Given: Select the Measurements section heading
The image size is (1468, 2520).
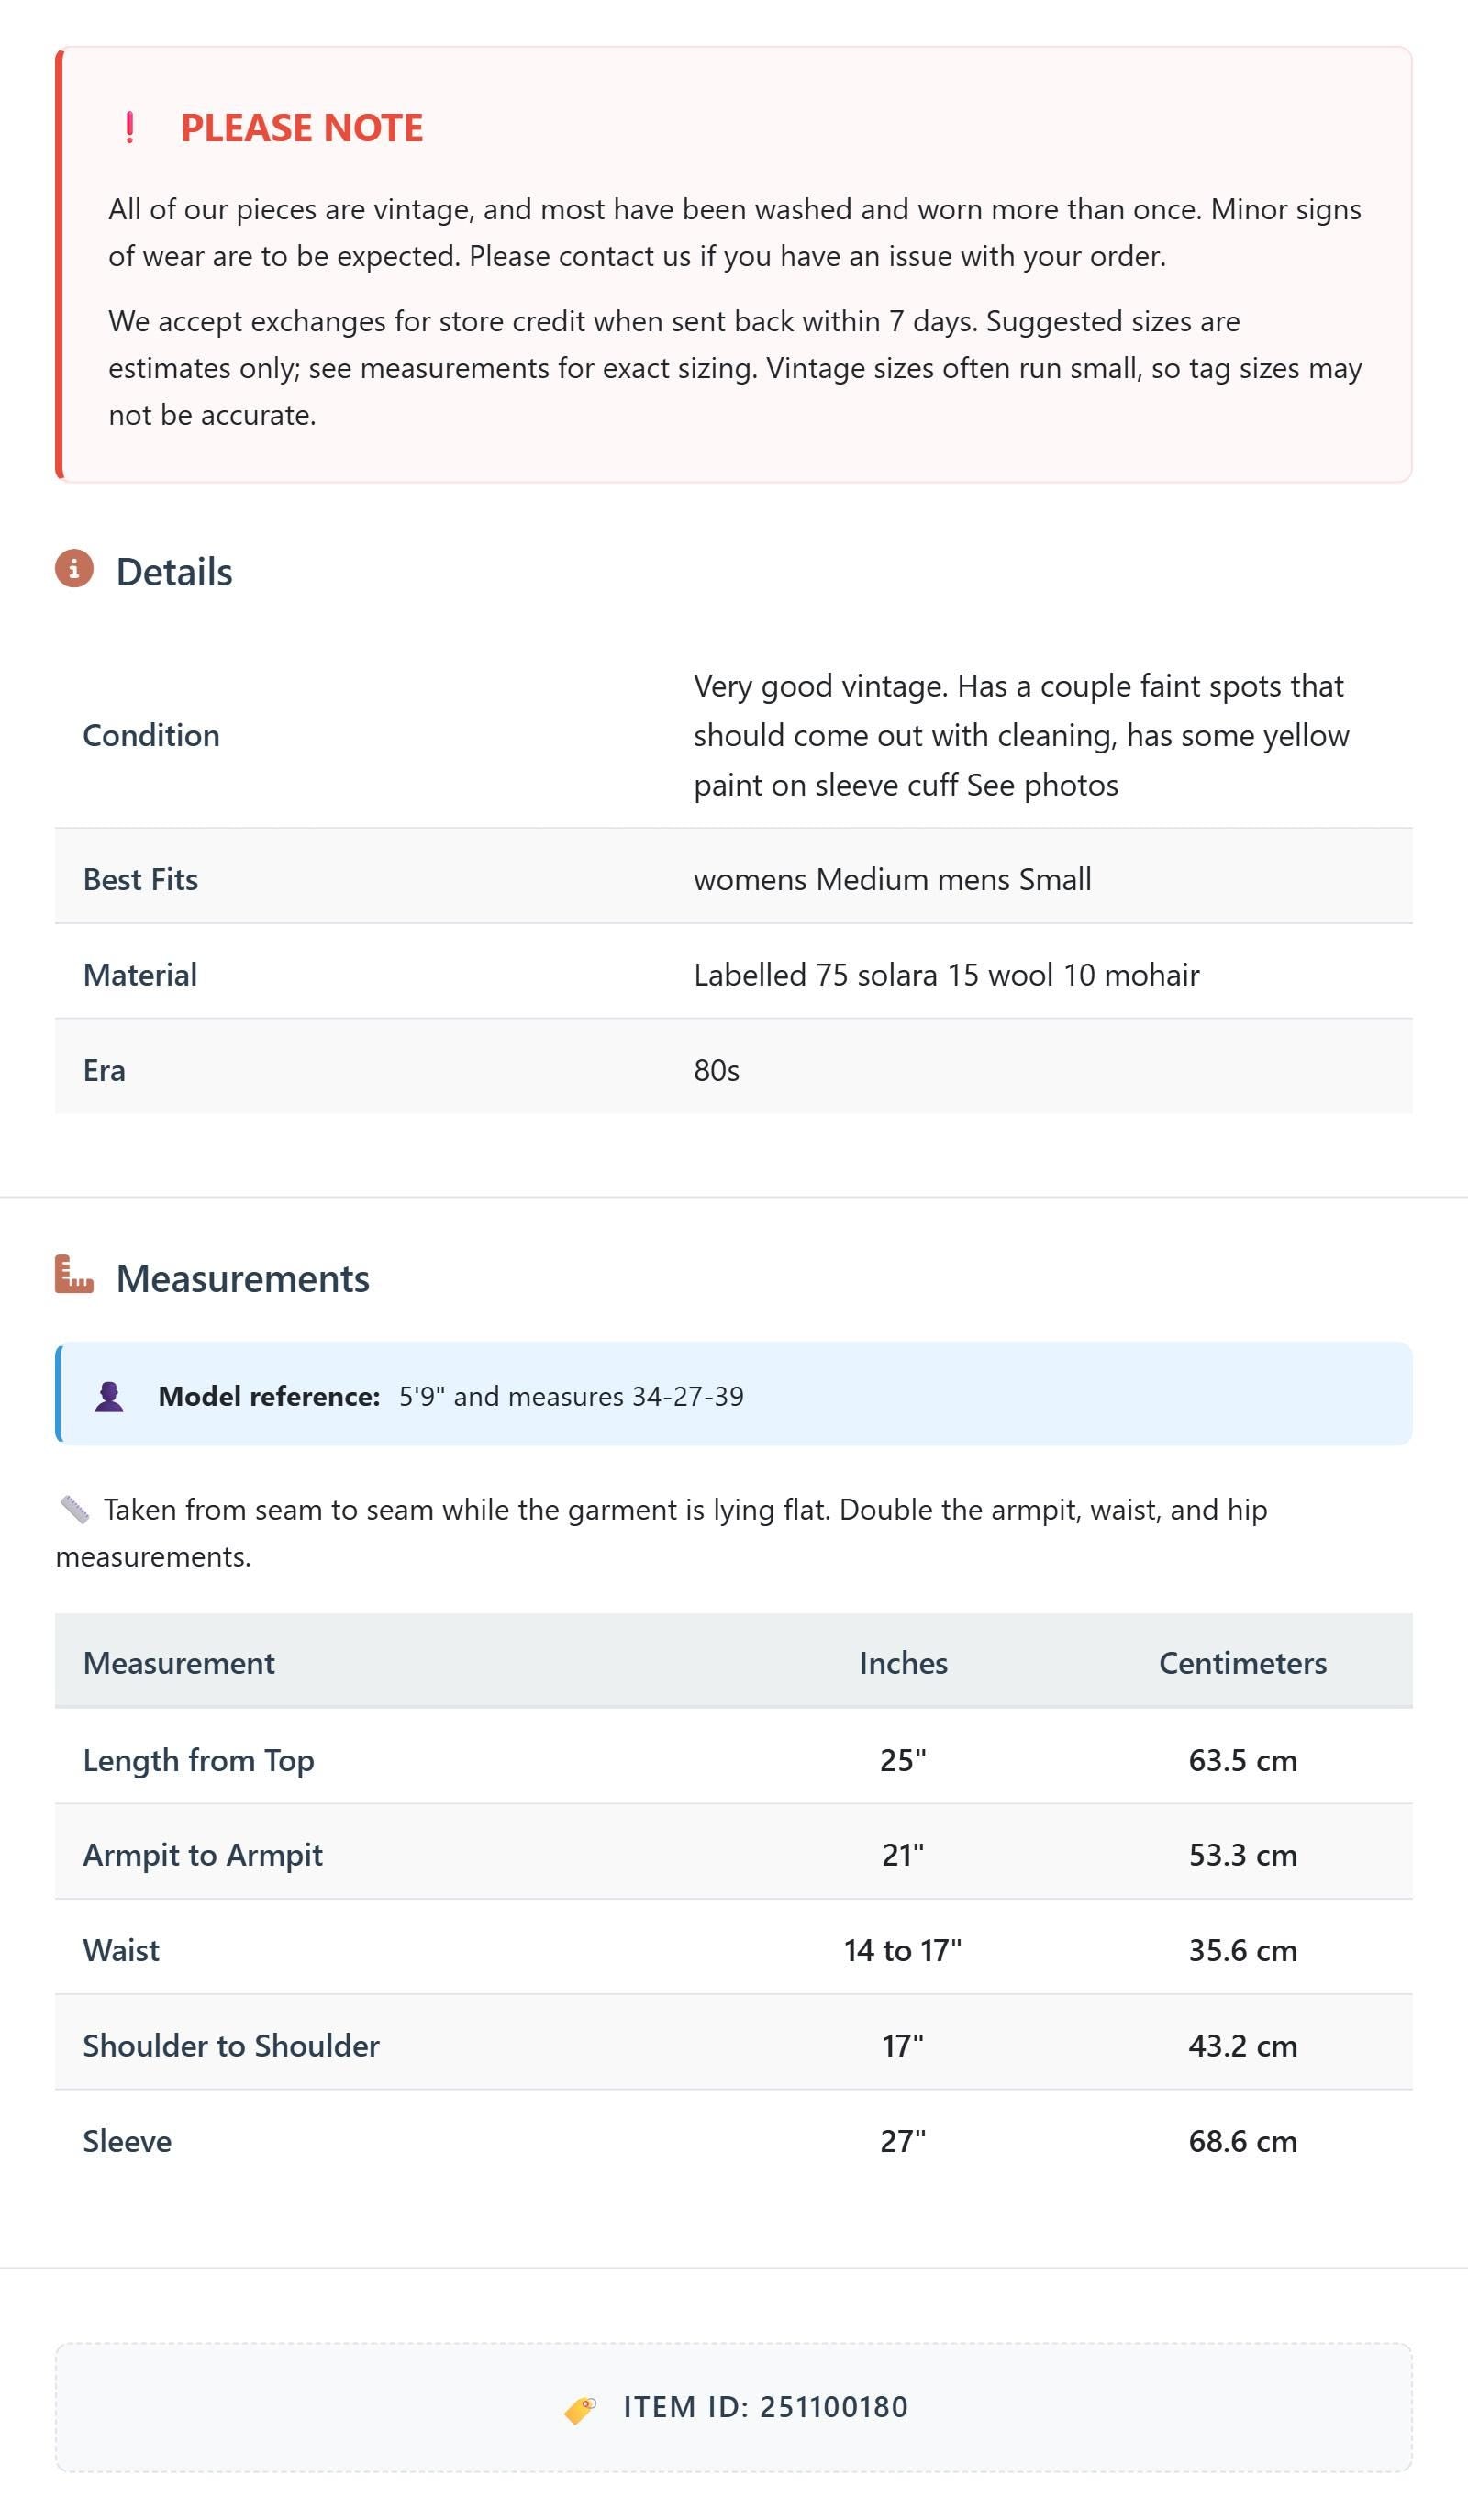Looking at the screenshot, I should coord(243,1278).
